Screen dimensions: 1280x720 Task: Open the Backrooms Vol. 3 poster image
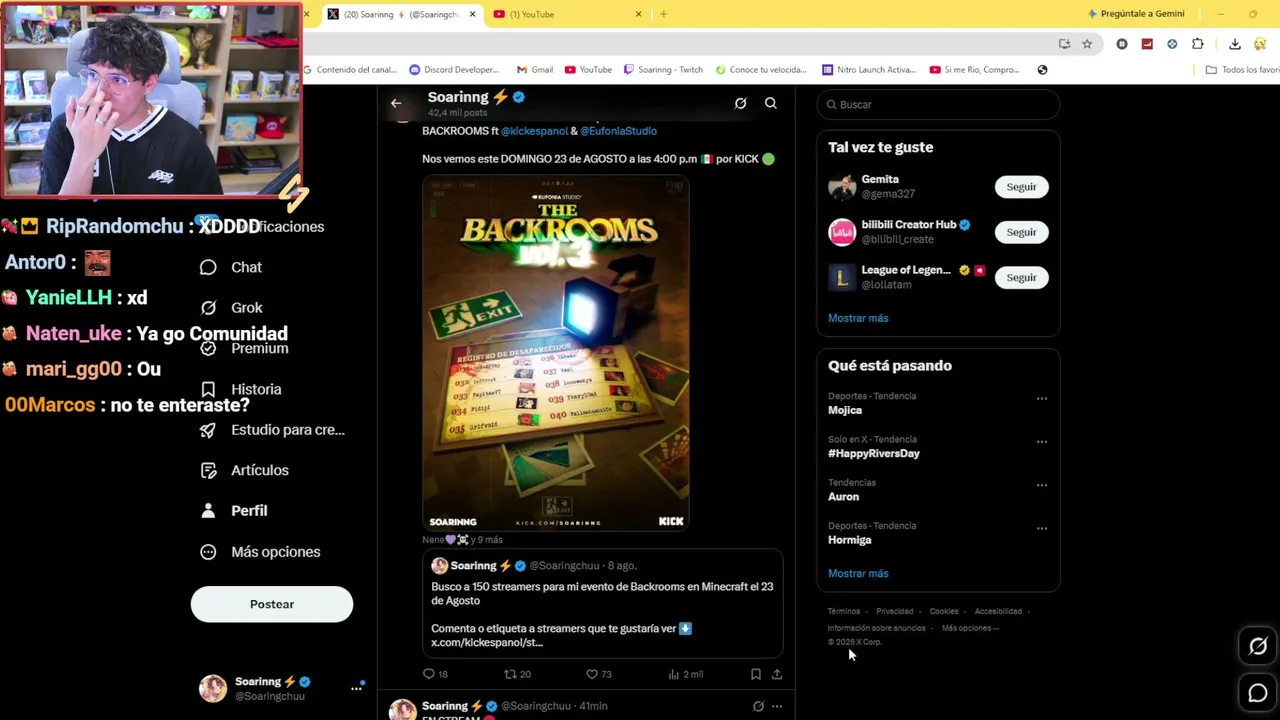[556, 353]
